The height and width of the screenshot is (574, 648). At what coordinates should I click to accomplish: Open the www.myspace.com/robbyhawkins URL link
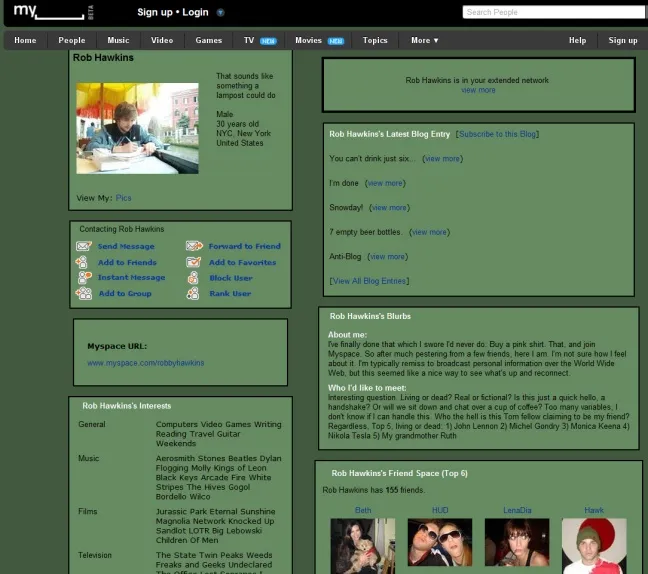click(145, 363)
